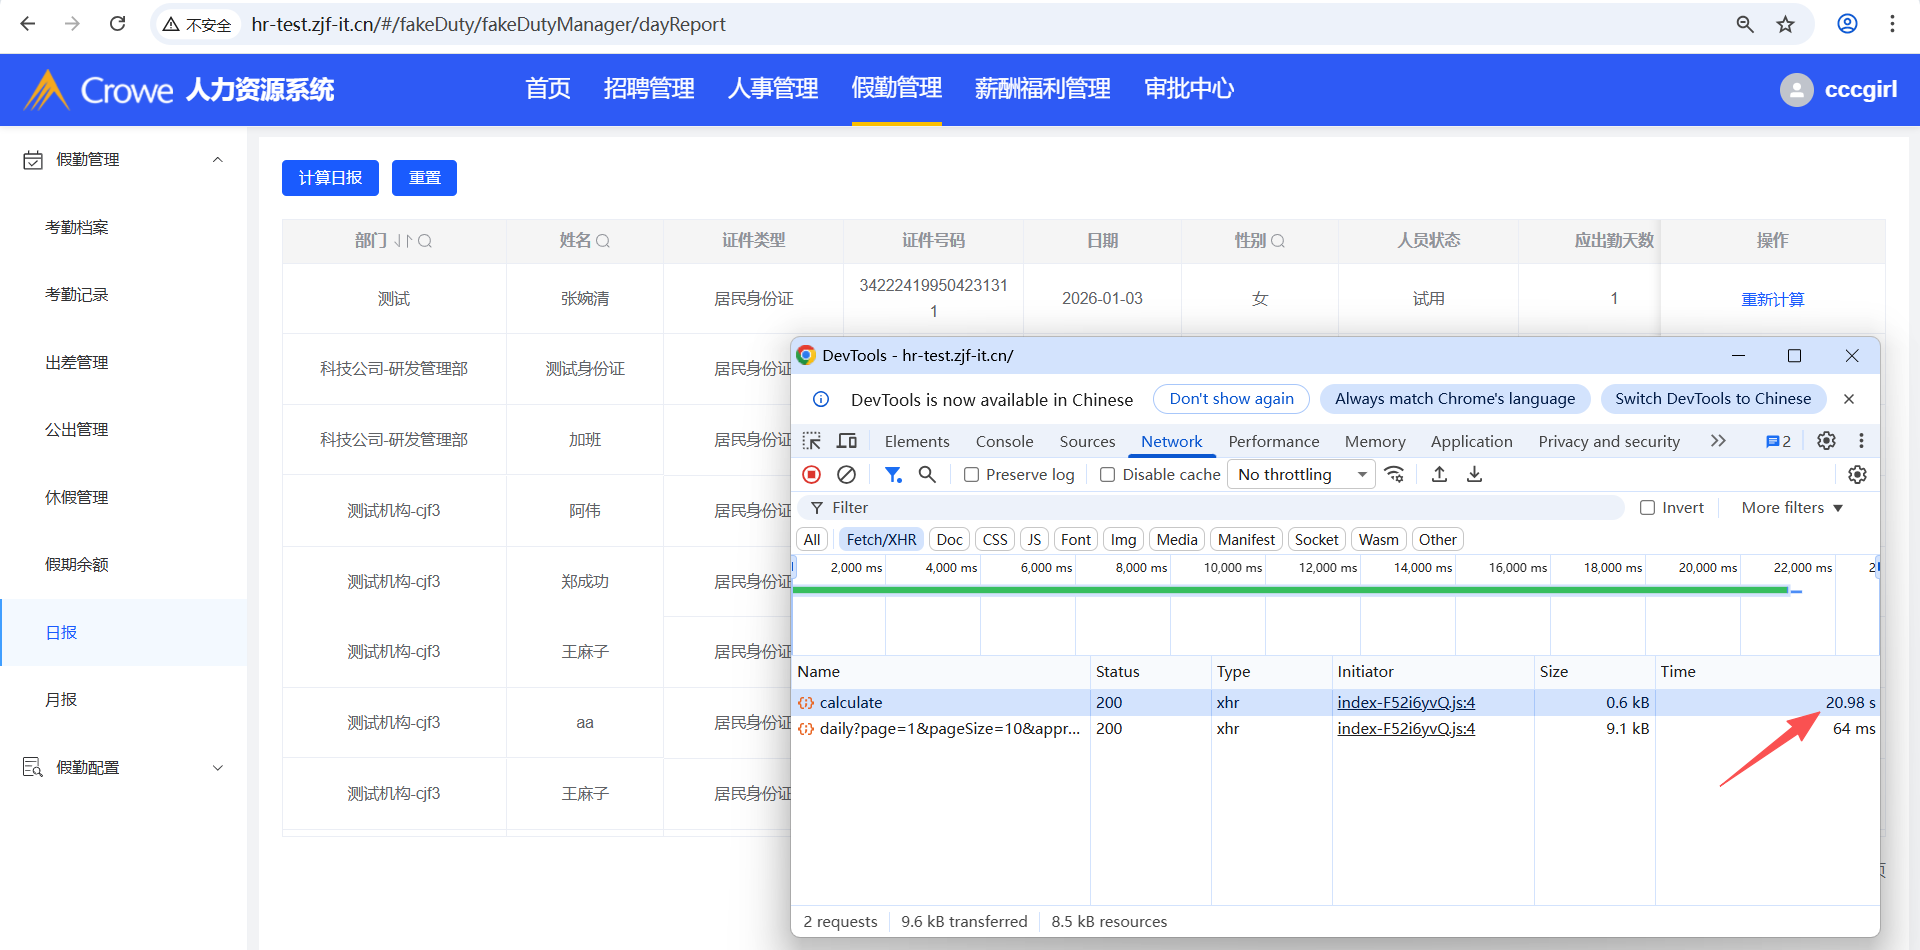Open the No throttling dropdown

tap(1302, 475)
